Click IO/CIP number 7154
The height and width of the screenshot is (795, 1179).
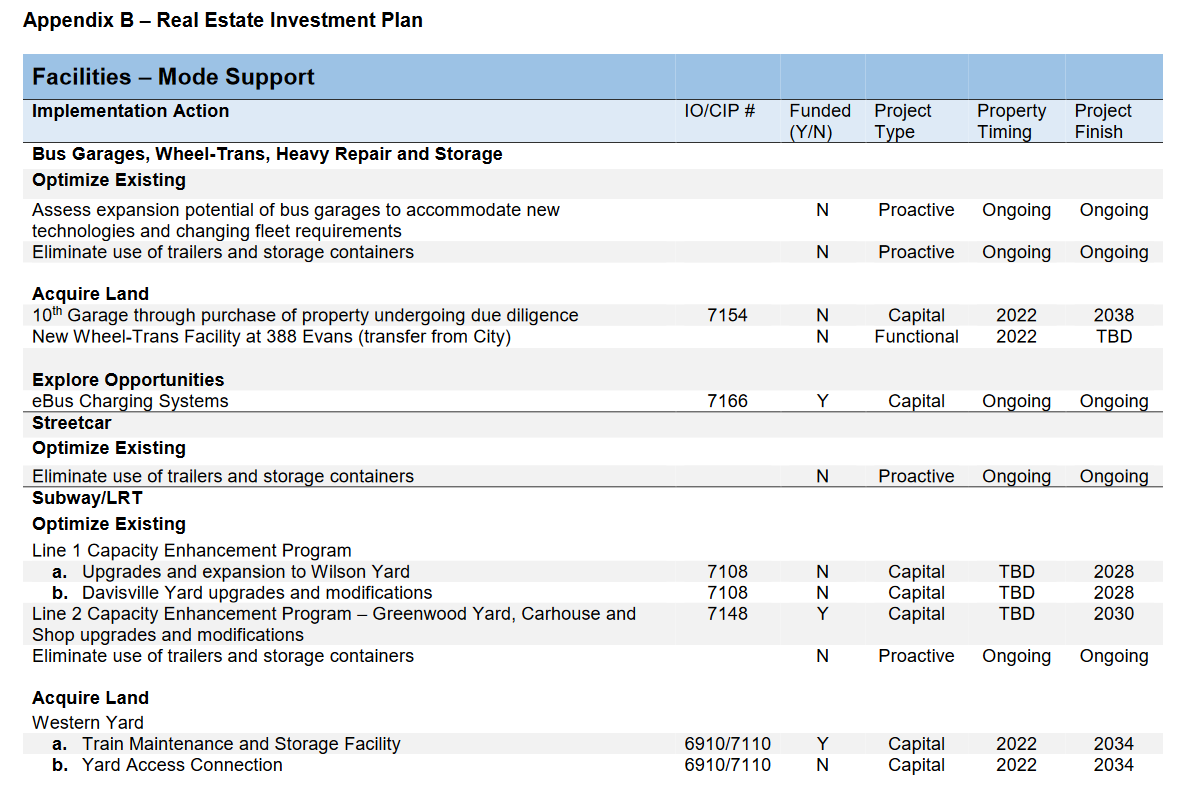tap(726, 315)
